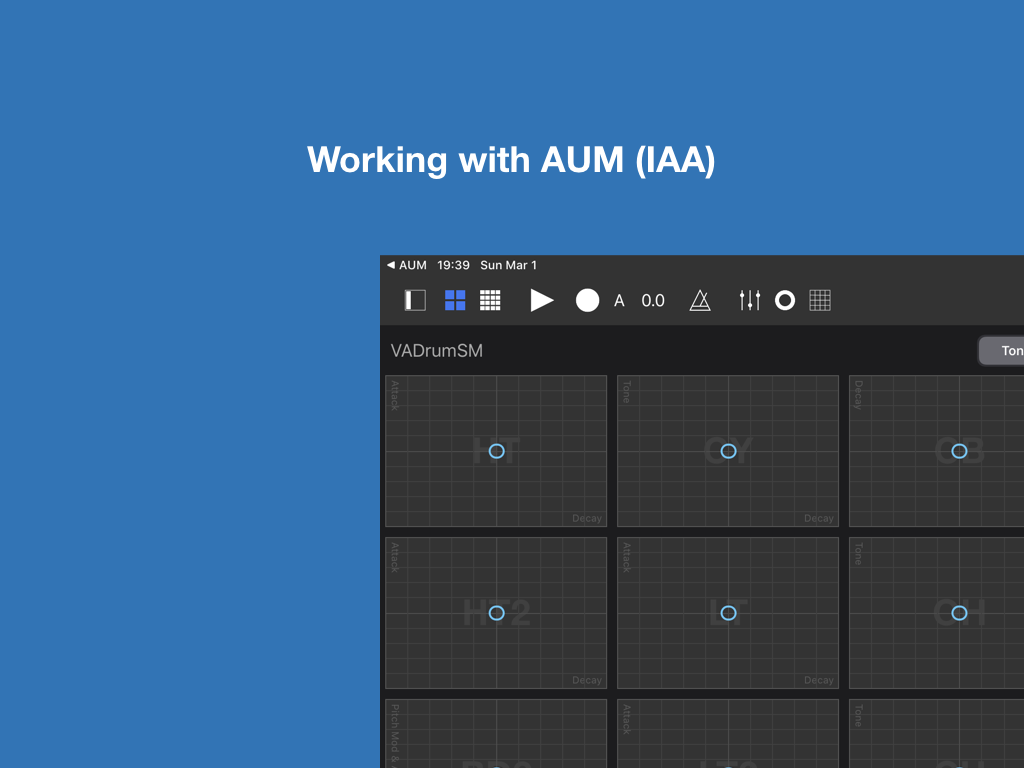Click the HT pad control point

(496, 451)
